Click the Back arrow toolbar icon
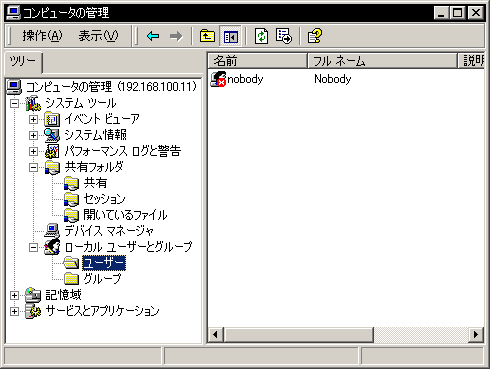This screenshot has height=369, width=490. (x=153, y=36)
